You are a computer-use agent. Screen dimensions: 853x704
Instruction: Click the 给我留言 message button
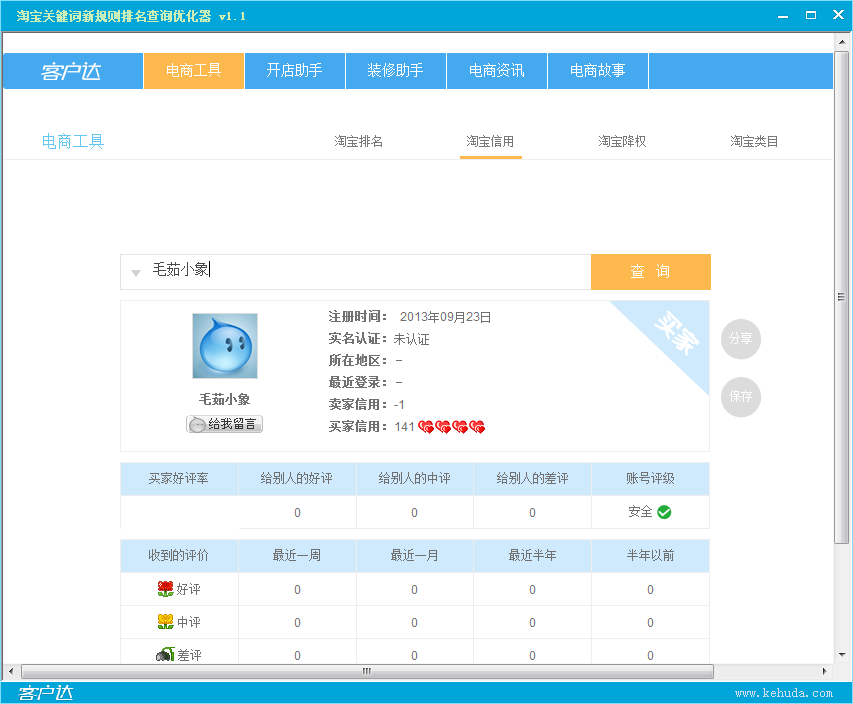click(x=225, y=424)
